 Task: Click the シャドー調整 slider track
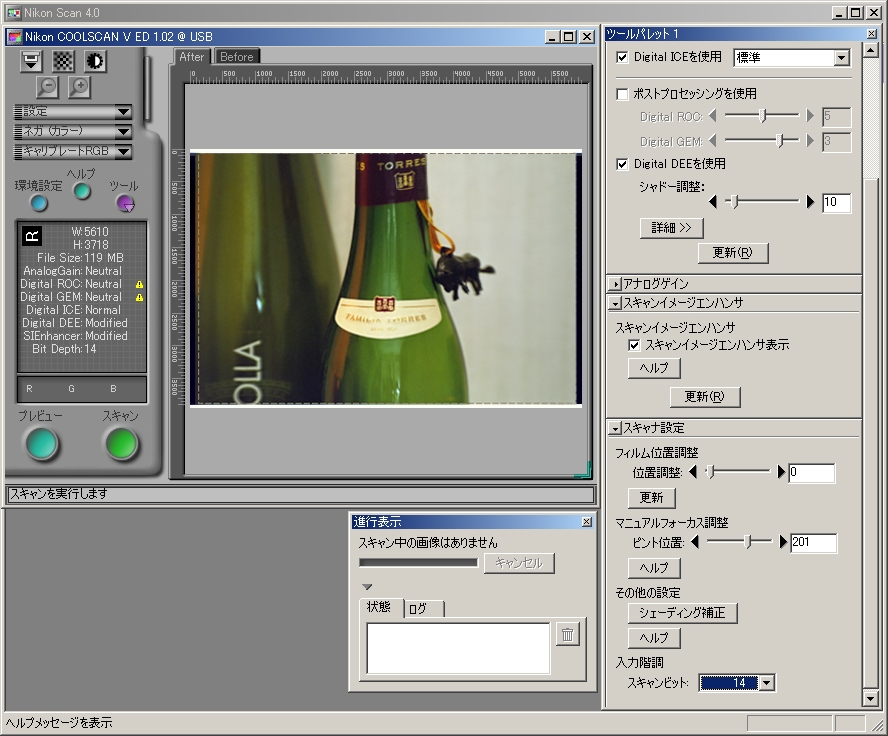(x=761, y=201)
